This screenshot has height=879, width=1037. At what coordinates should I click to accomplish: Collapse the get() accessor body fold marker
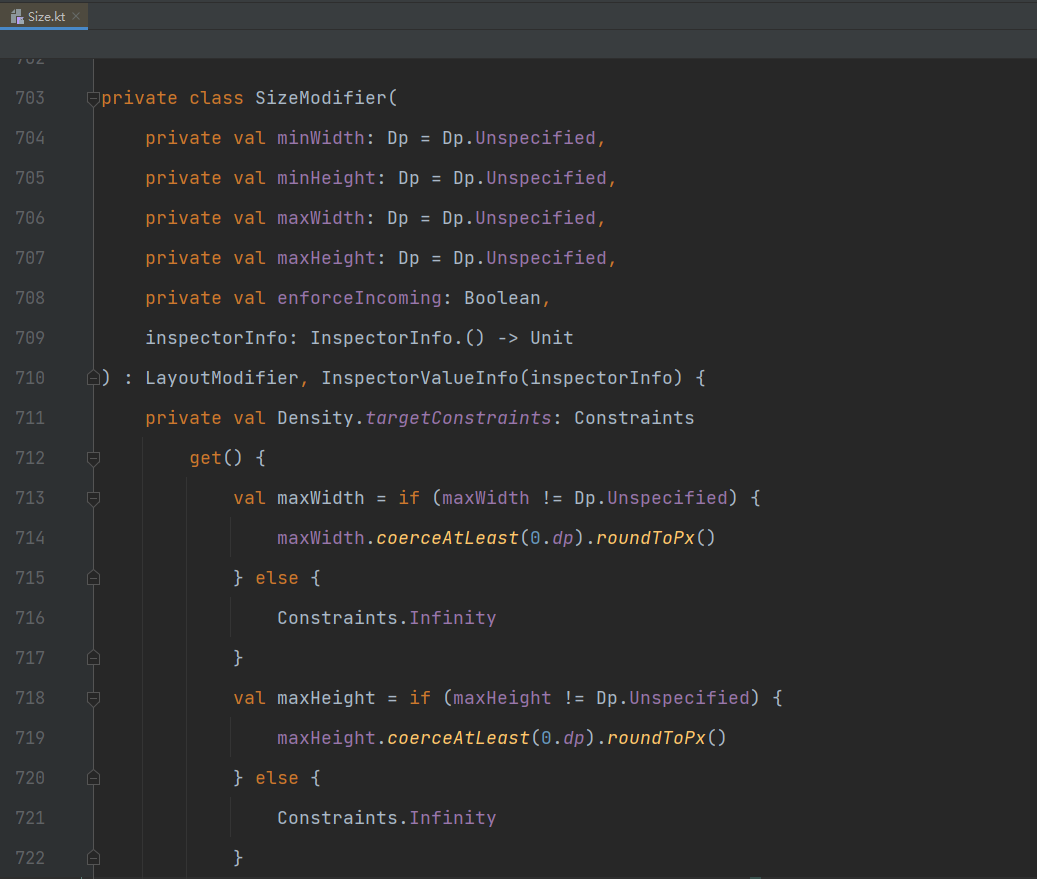tap(93, 458)
